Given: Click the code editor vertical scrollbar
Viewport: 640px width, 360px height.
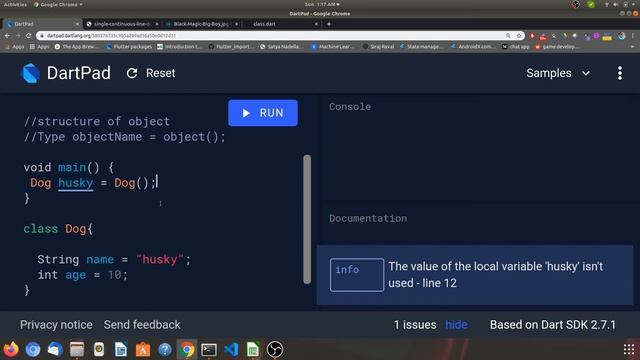Looking at the screenshot, I should coord(307,219).
